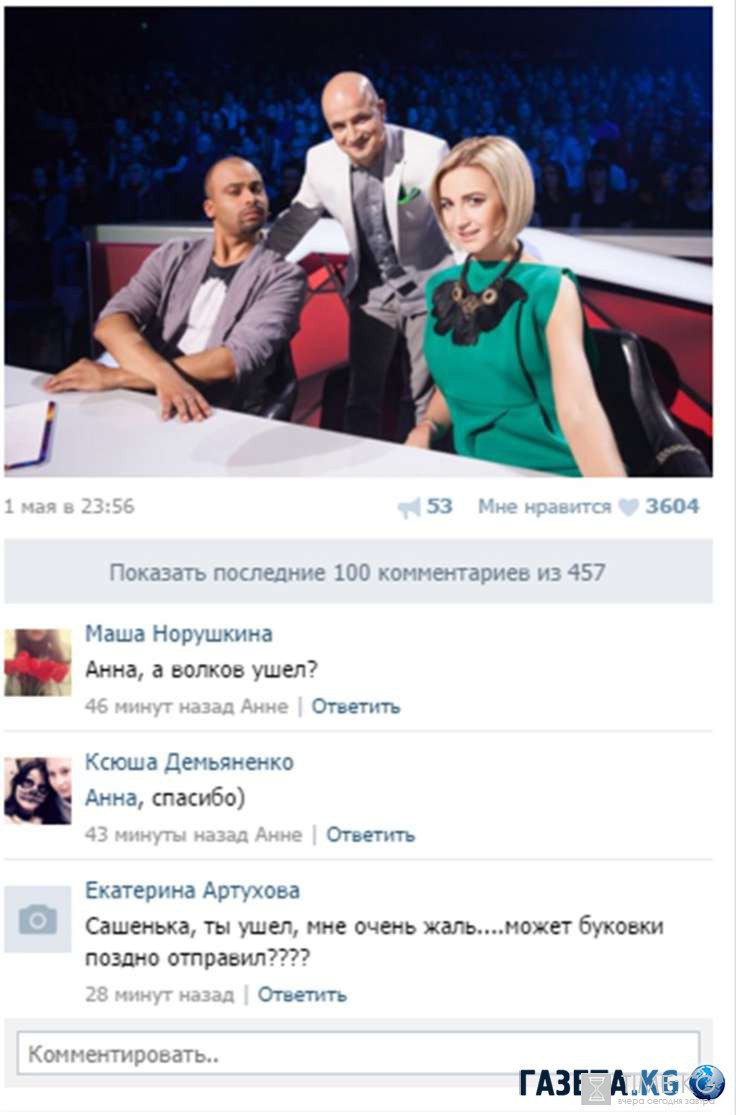This screenshot has height=1115, width=736.
Task: Open the camera placeholder avatar of Екатерина Артухова
Action: pyautogui.click(x=38, y=919)
